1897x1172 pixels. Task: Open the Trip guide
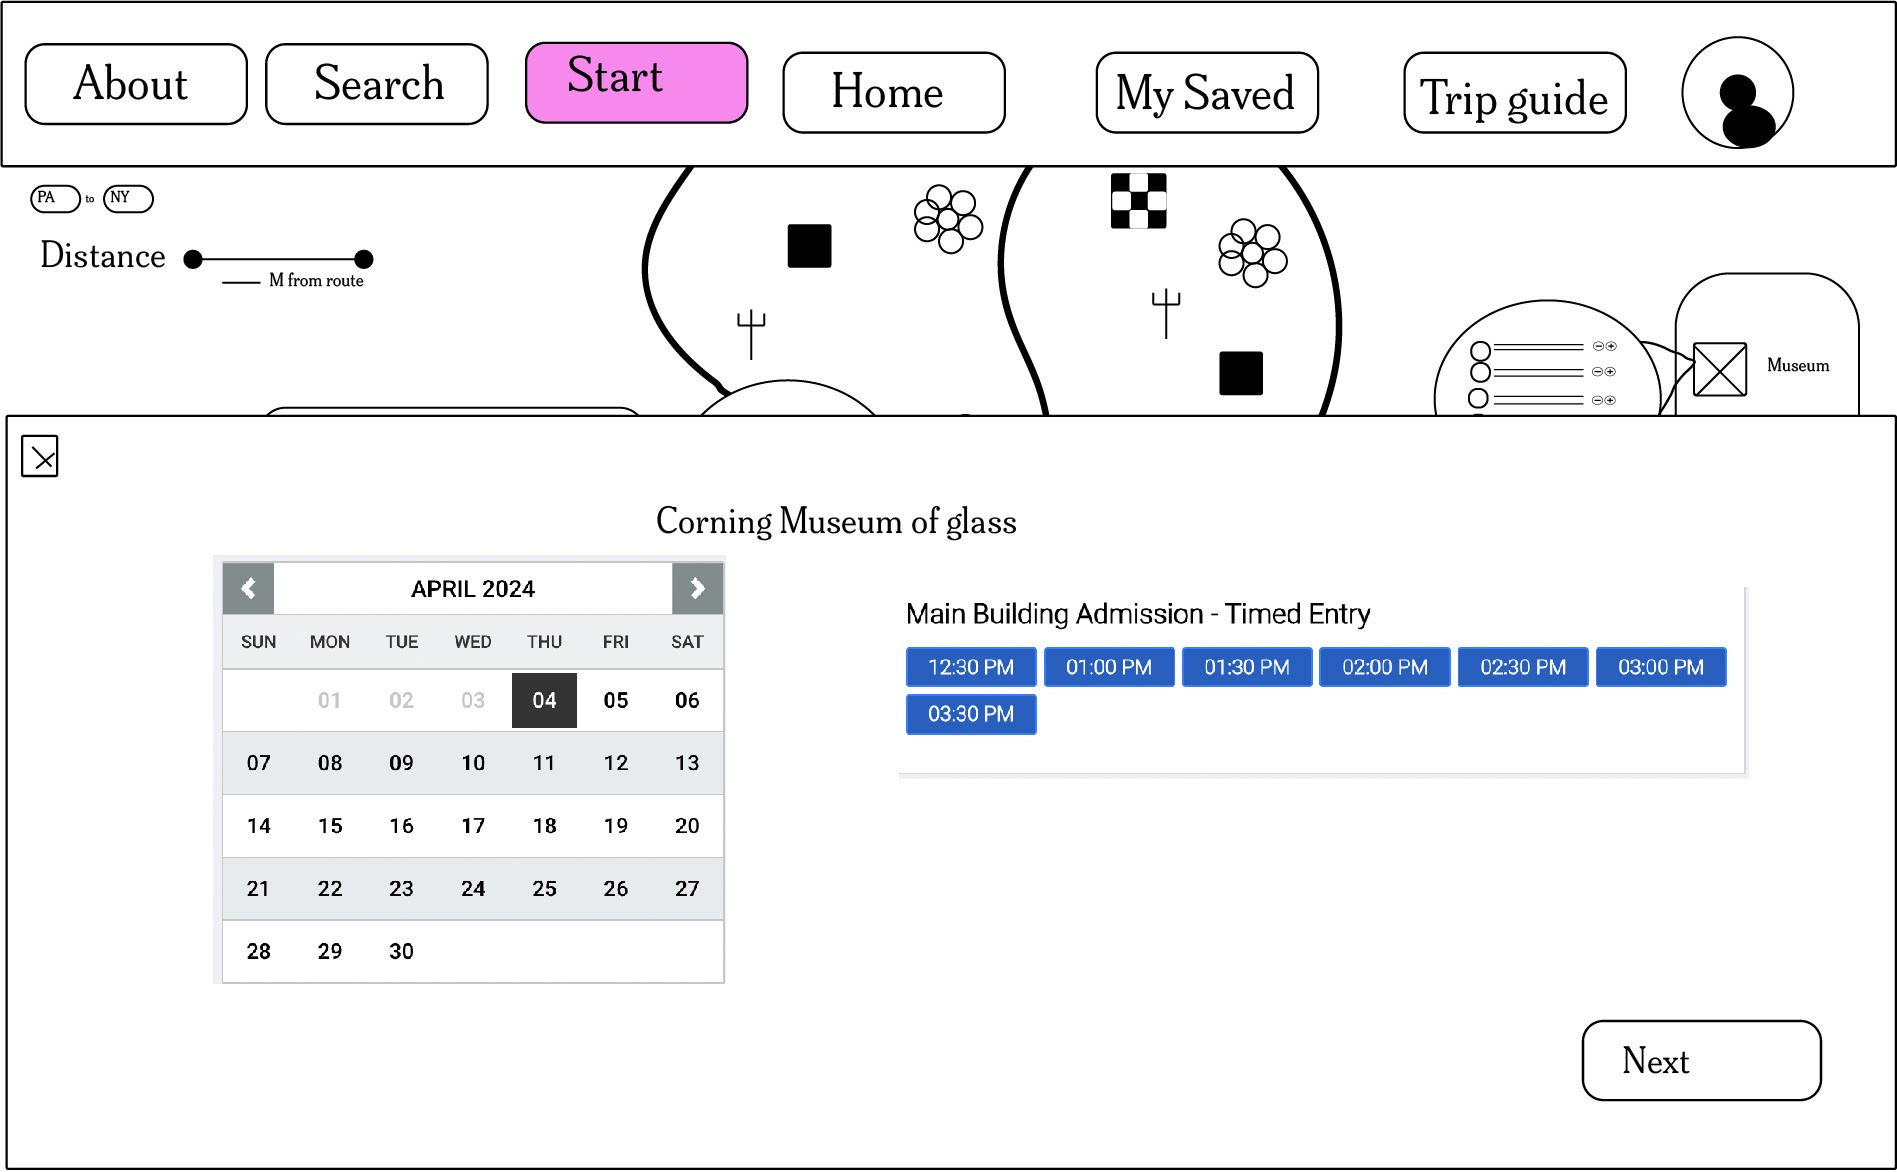tap(1515, 92)
